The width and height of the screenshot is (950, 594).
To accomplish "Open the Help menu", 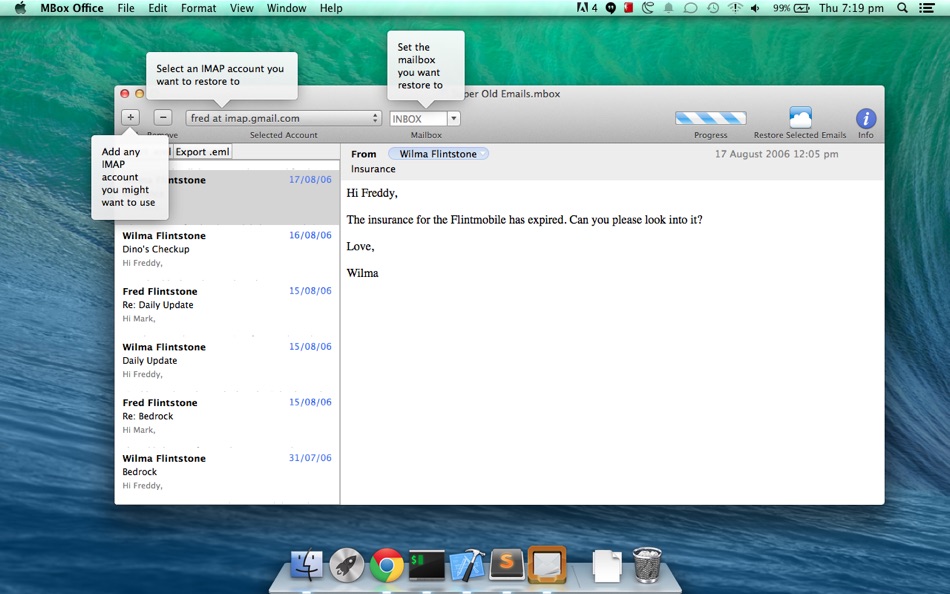I will (x=331, y=8).
